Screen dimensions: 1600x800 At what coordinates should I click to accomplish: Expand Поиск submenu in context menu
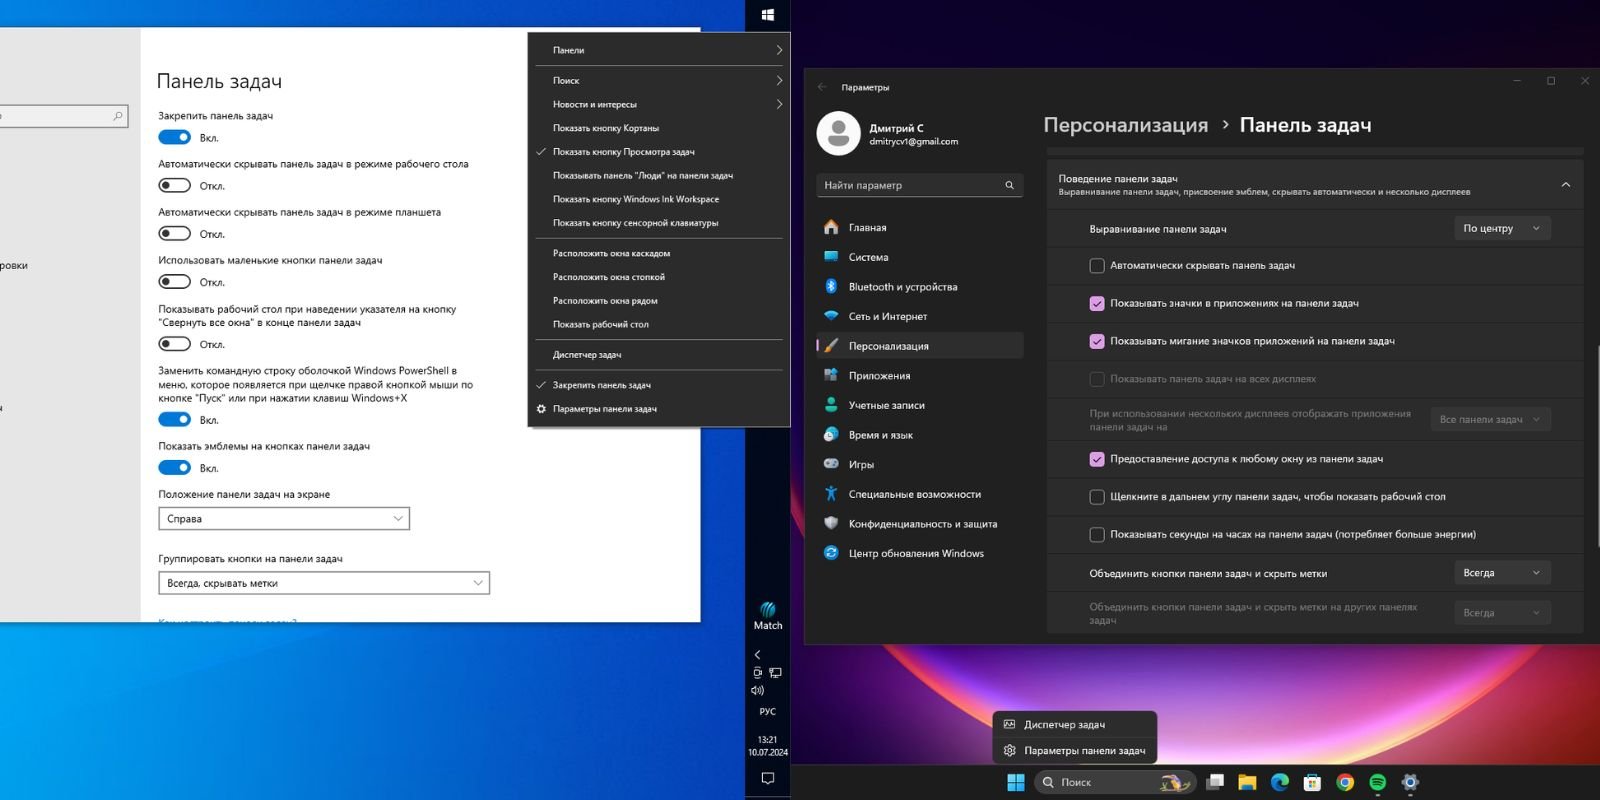[659, 80]
